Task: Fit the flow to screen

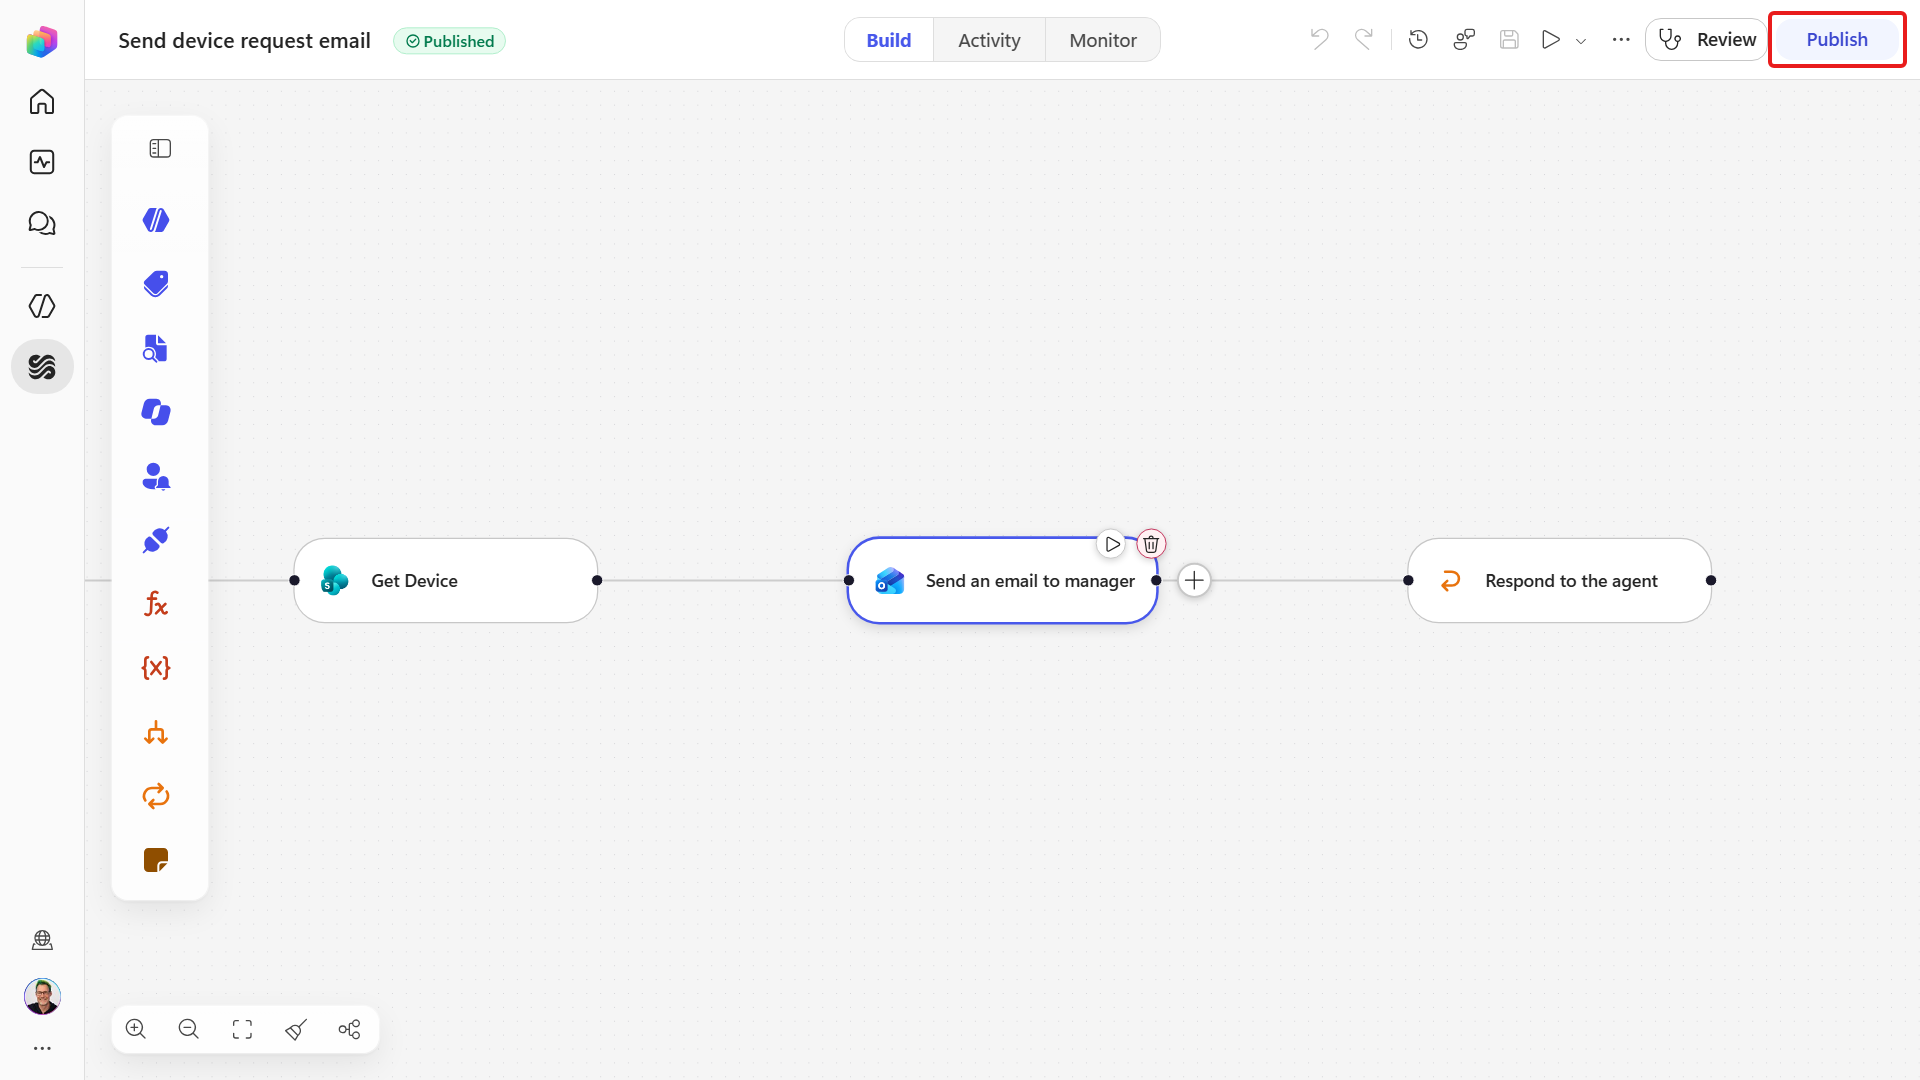Action: 242,1029
